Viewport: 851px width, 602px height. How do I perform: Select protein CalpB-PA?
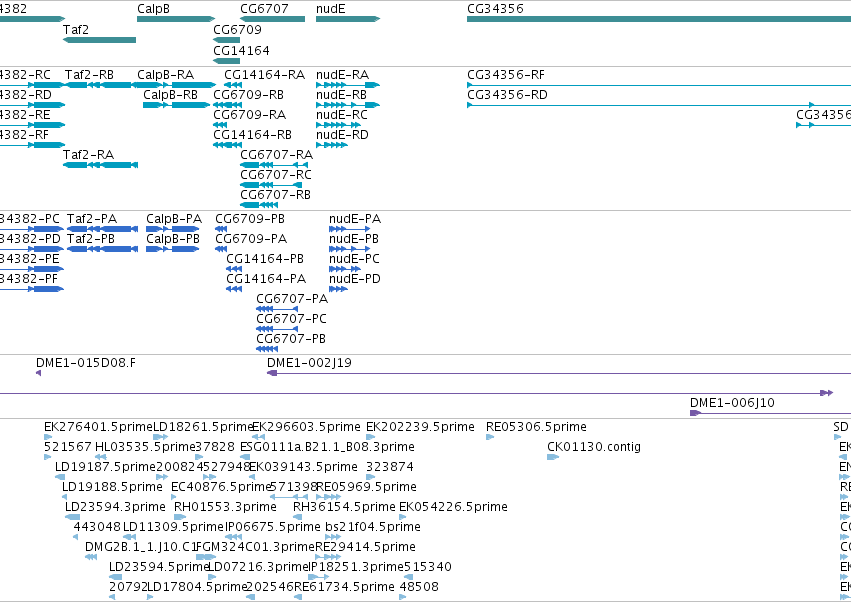pos(173,229)
